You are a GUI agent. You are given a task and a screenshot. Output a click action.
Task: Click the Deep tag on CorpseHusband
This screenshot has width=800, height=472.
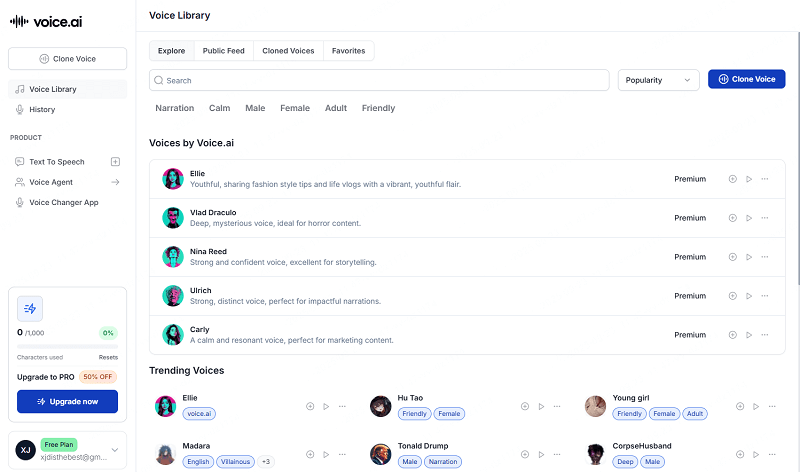625,462
